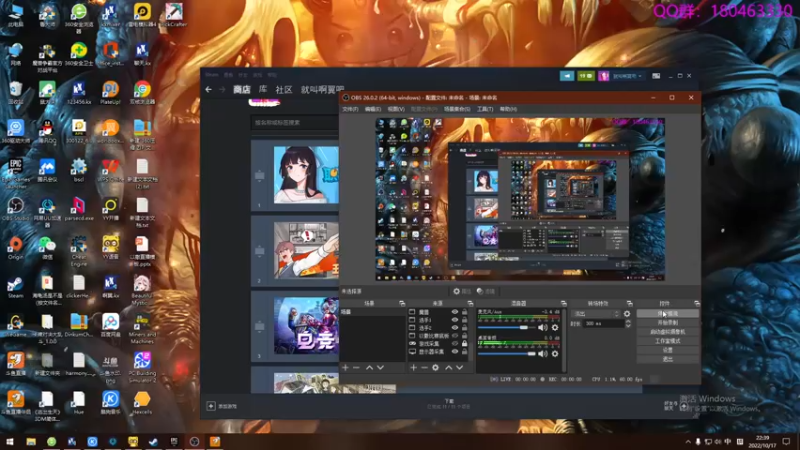800x450 pixels.
Task: Click the transition duration 300 ms field
Action: pos(604,323)
